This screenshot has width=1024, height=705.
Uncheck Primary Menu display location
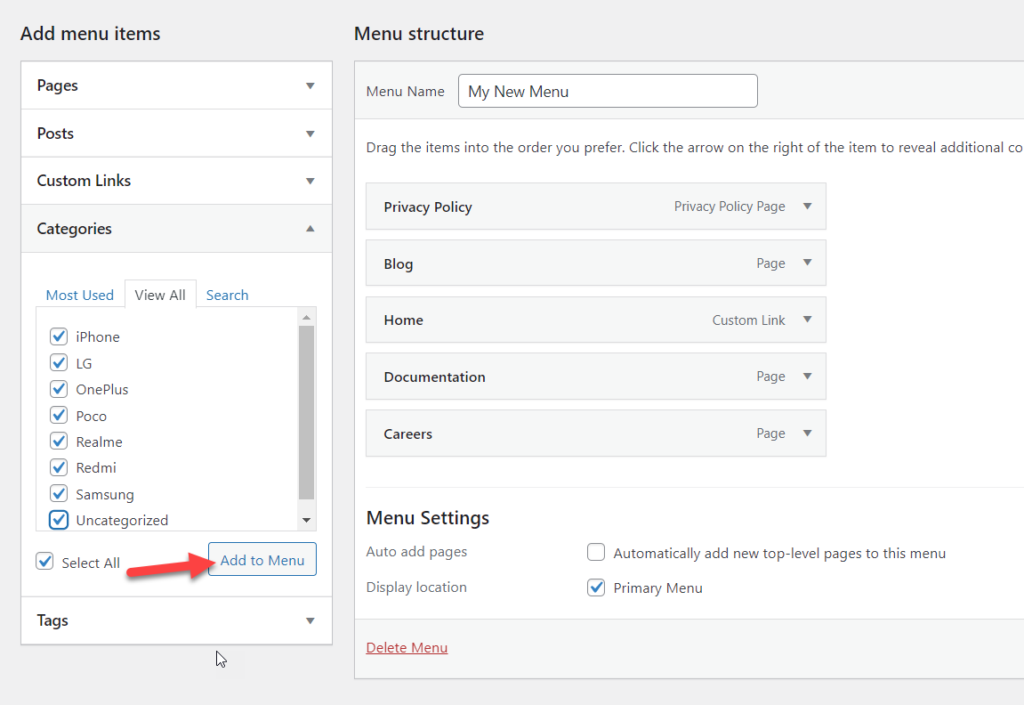[x=596, y=588]
